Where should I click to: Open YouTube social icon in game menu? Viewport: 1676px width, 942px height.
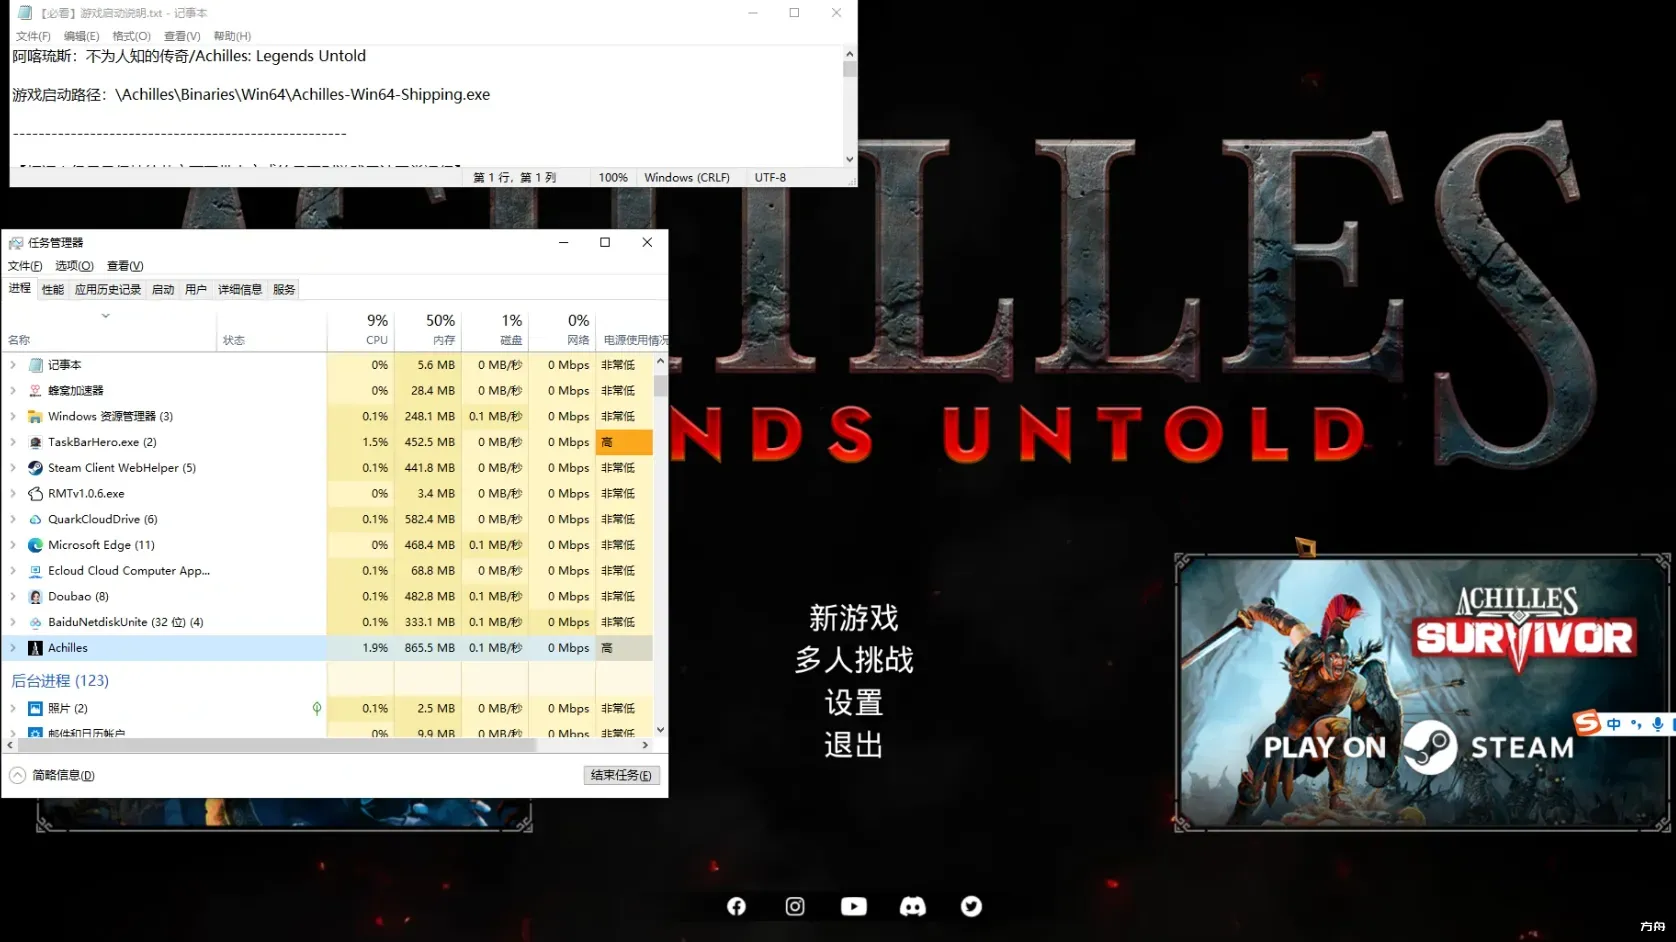point(854,906)
